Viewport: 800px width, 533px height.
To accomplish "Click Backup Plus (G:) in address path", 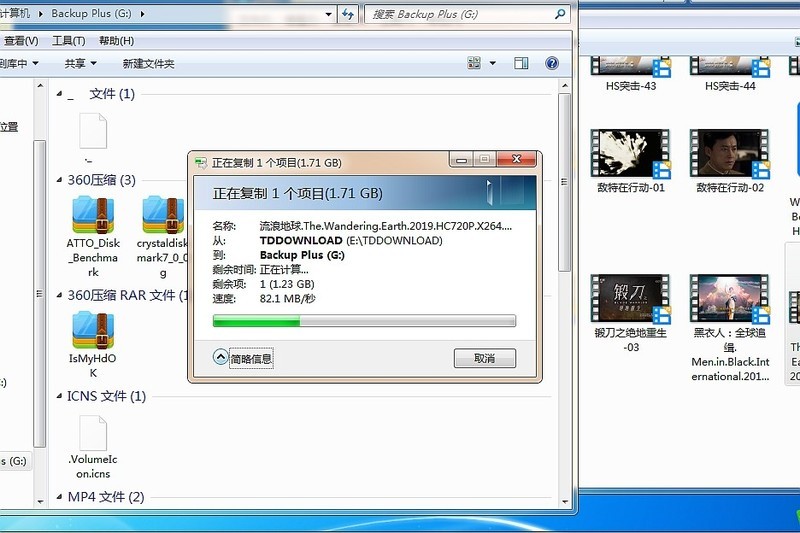I will point(91,14).
